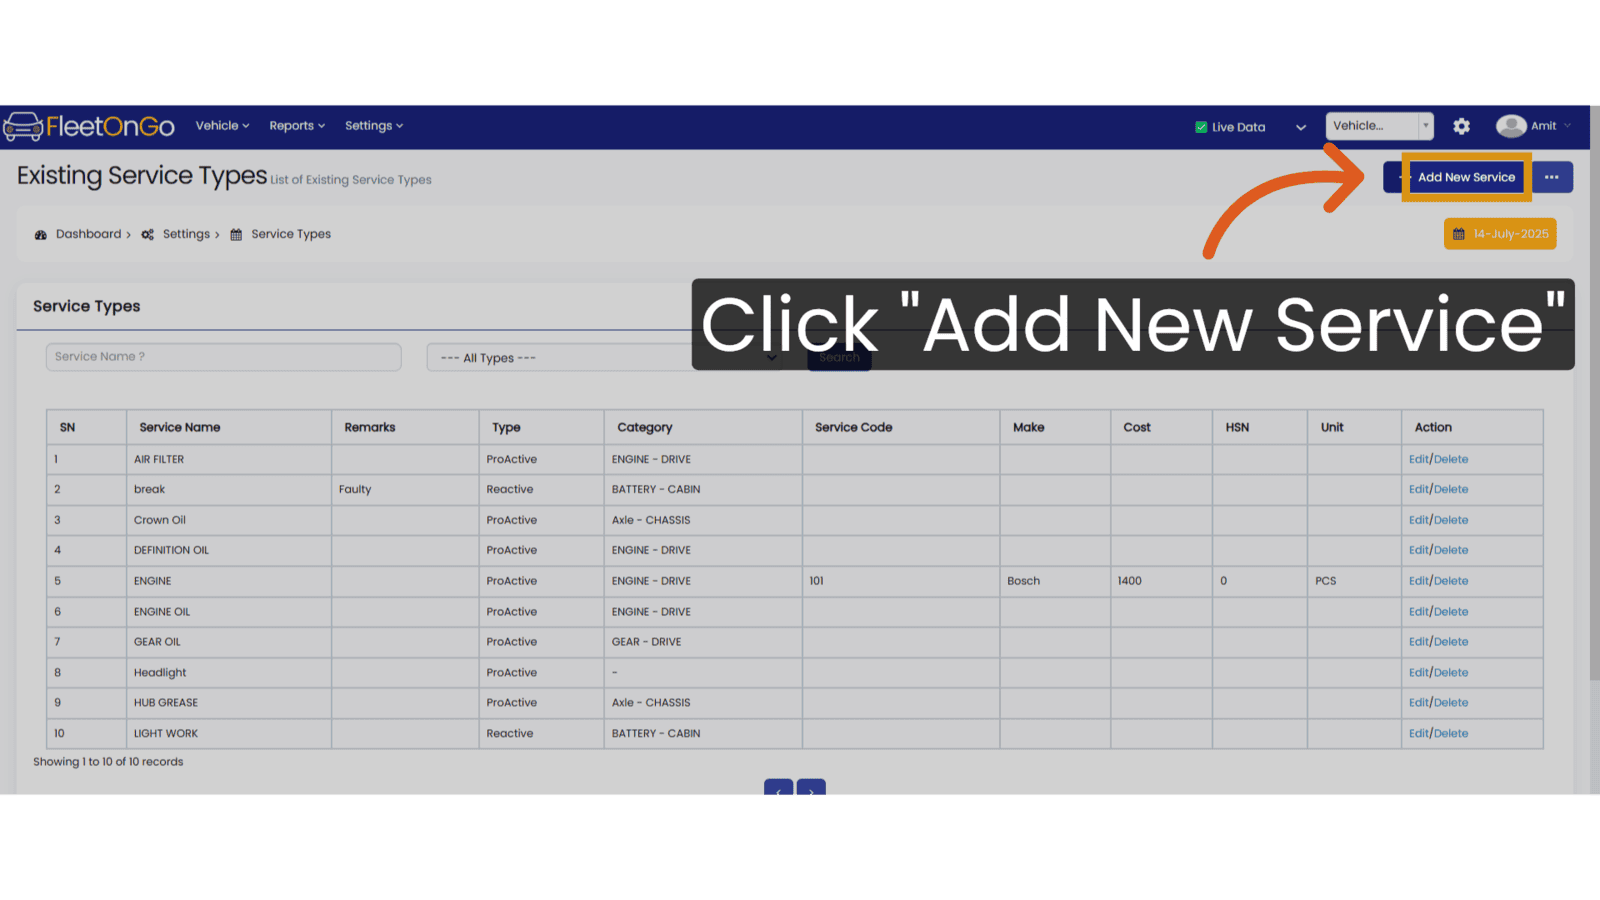Go to Dashboard breadcrumb link

pyautogui.click(x=88, y=234)
